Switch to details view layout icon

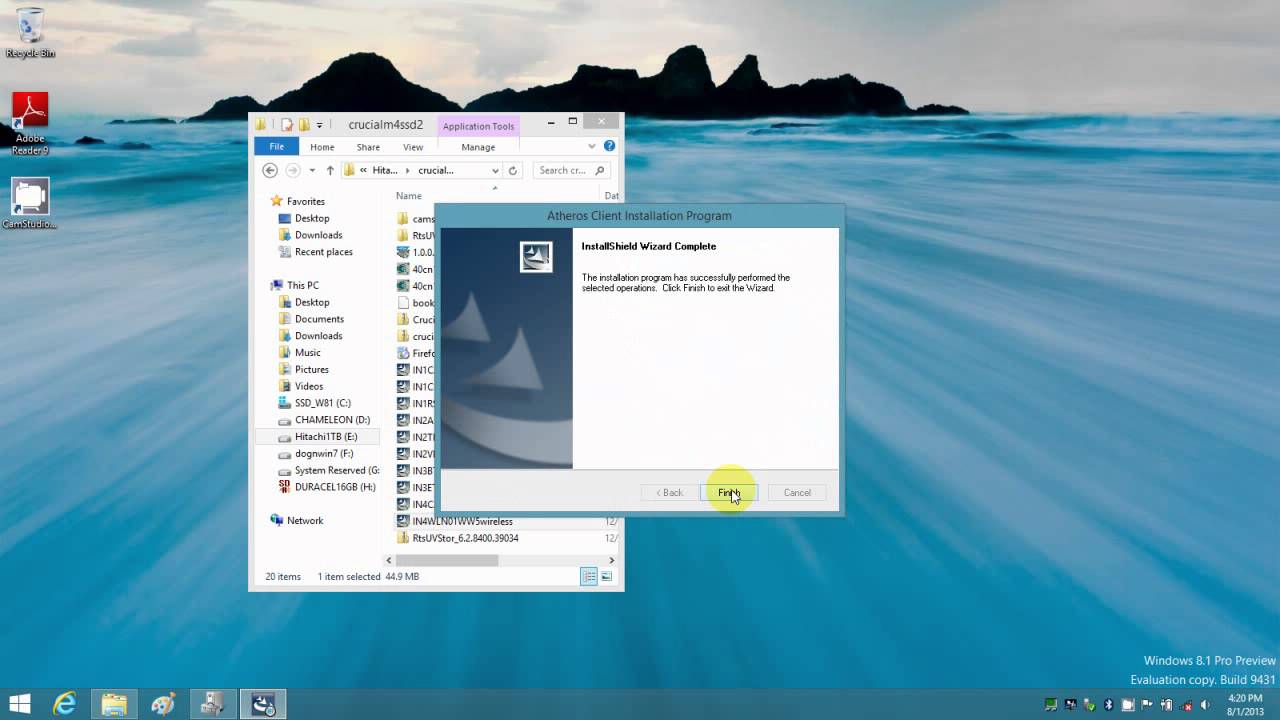(x=589, y=576)
